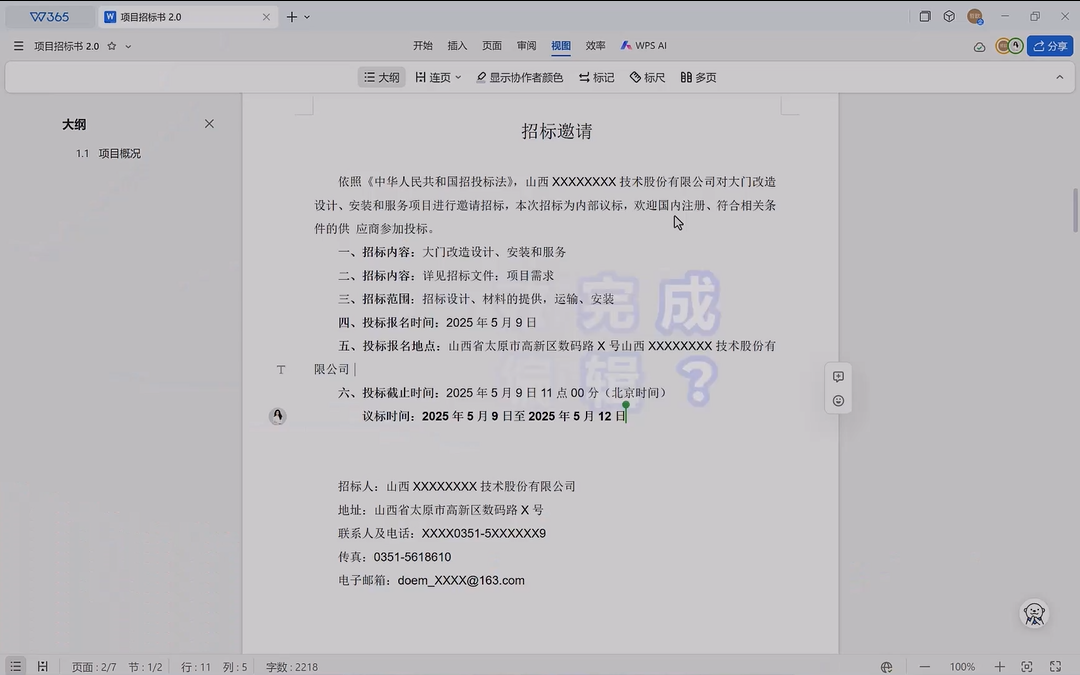Open WPS AI assistant
This screenshot has height=675, width=1080.
pyautogui.click(x=643, y=46)
